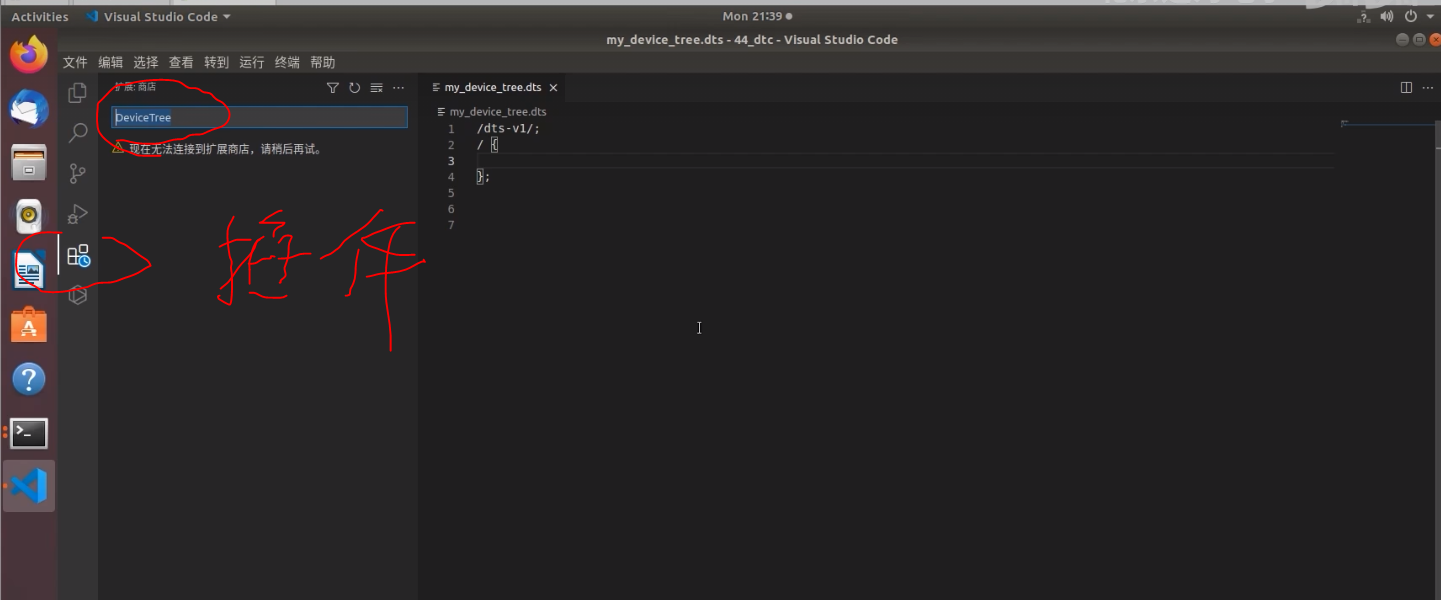Open the Search view in activity bar
This screenshot has width=1441, height=600.
(x=77, y=133)
